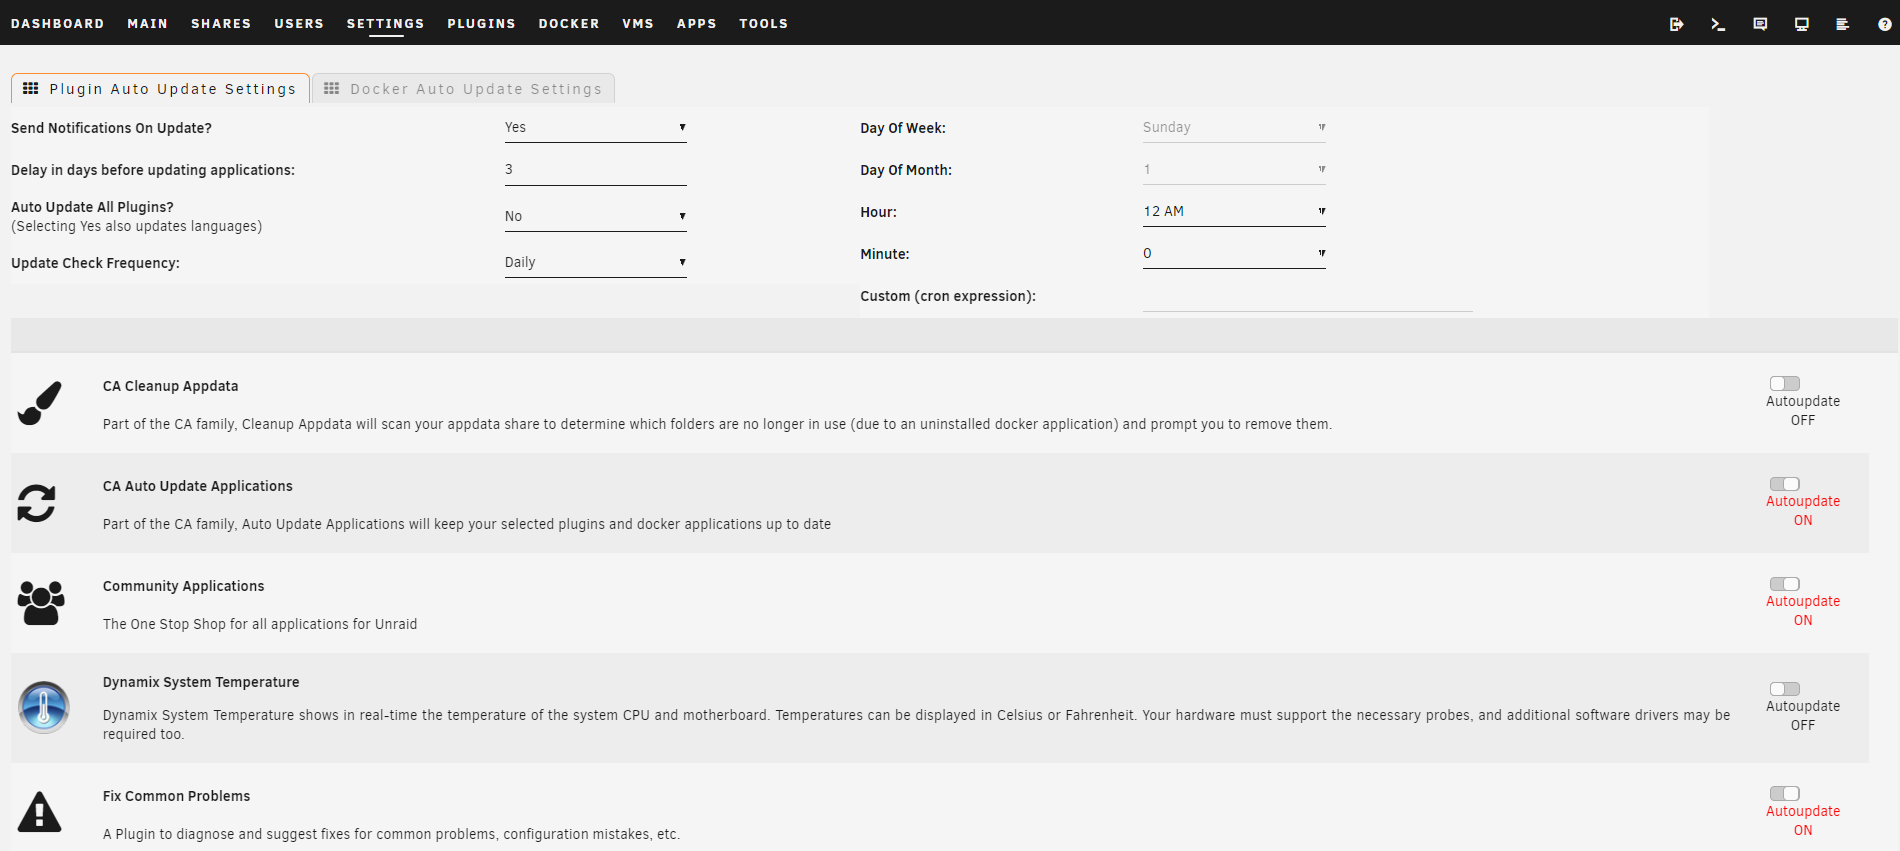The width and height of the screenshot is (1900, 851).
Task: Click the Info monitor icon
Action: click(x=1802, y=24)
